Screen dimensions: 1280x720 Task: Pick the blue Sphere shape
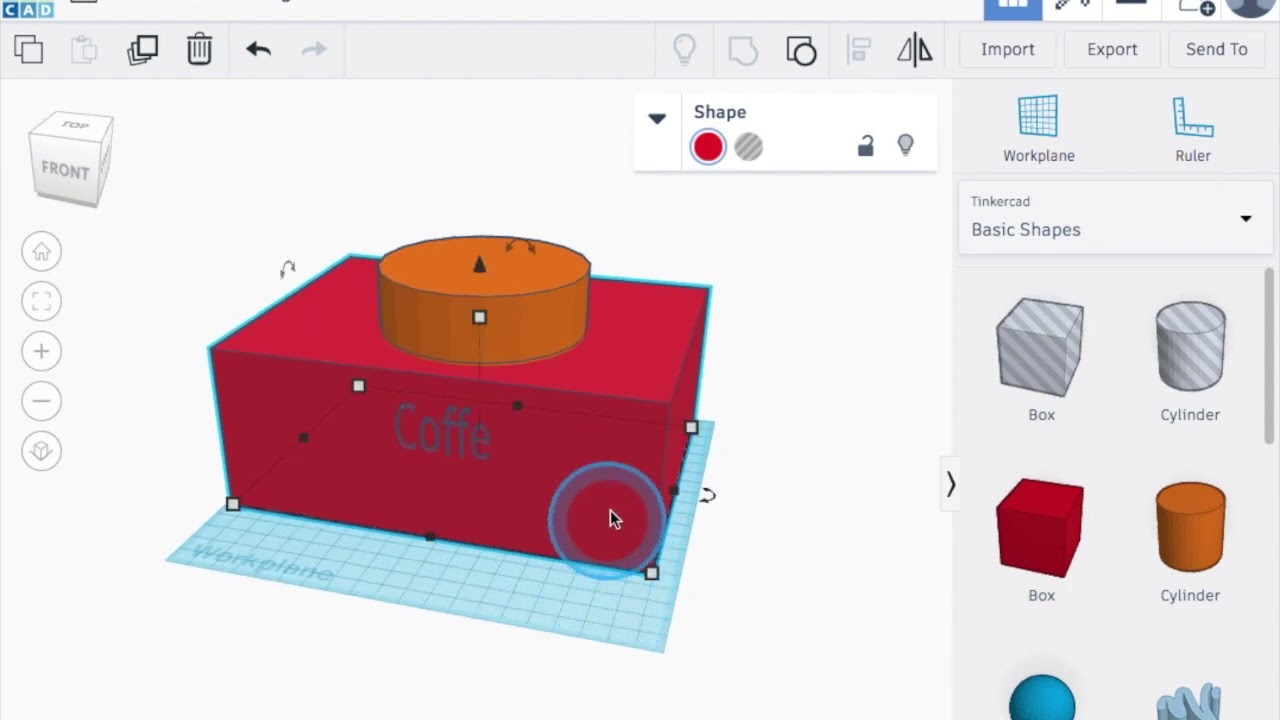(x=1041, y=698)
